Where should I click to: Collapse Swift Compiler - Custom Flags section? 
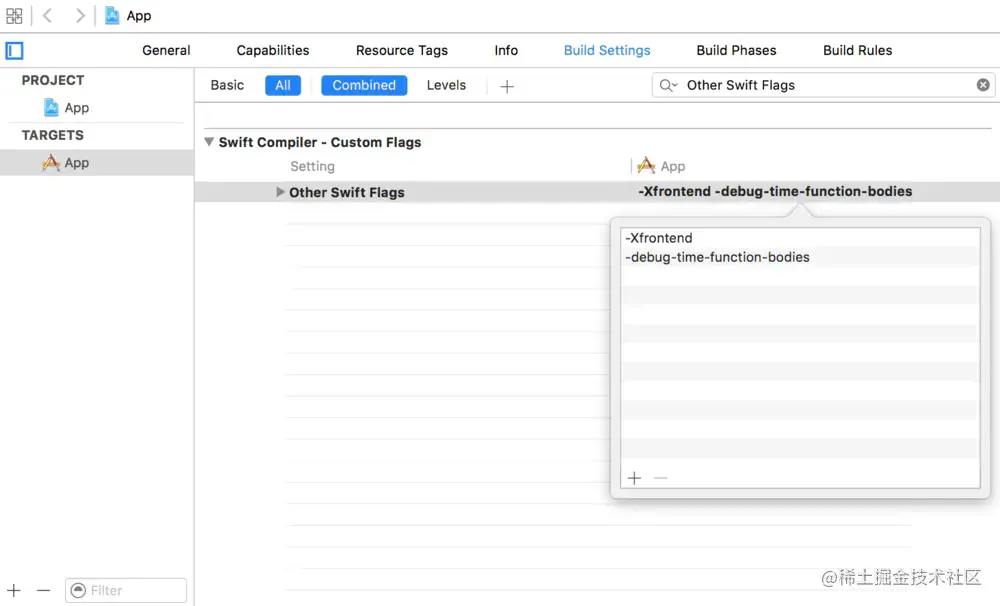pyautogui.click(x=209, y=142)
